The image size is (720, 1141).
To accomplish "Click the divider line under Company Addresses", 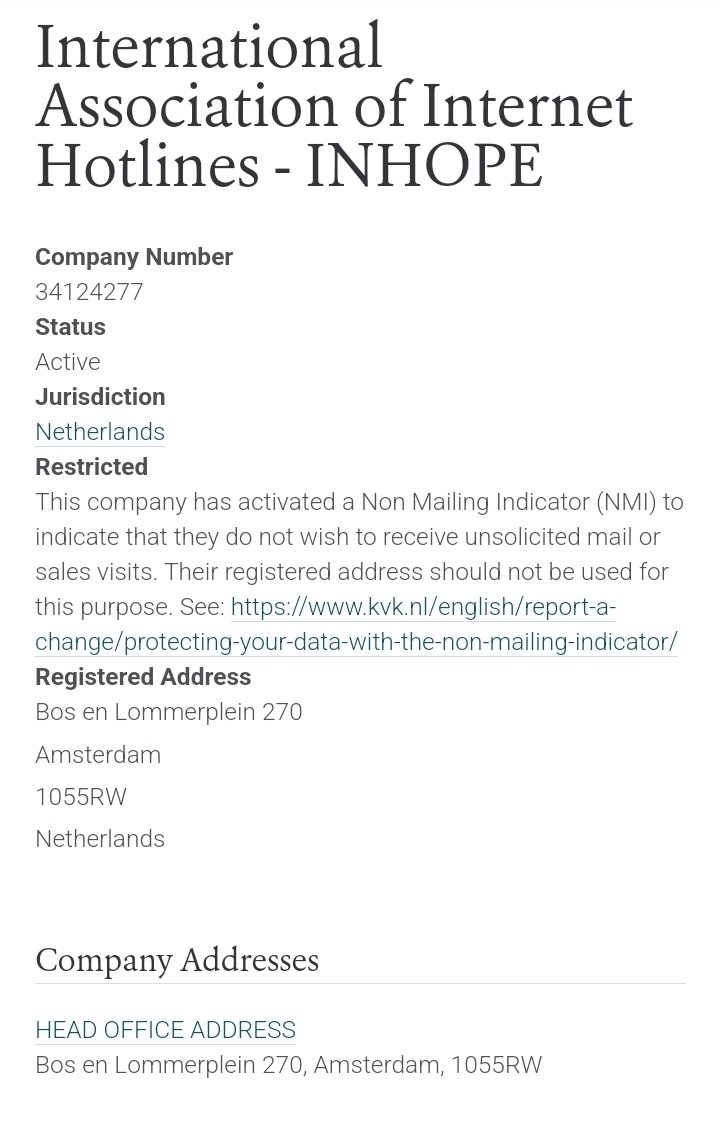I will (360, 984).
